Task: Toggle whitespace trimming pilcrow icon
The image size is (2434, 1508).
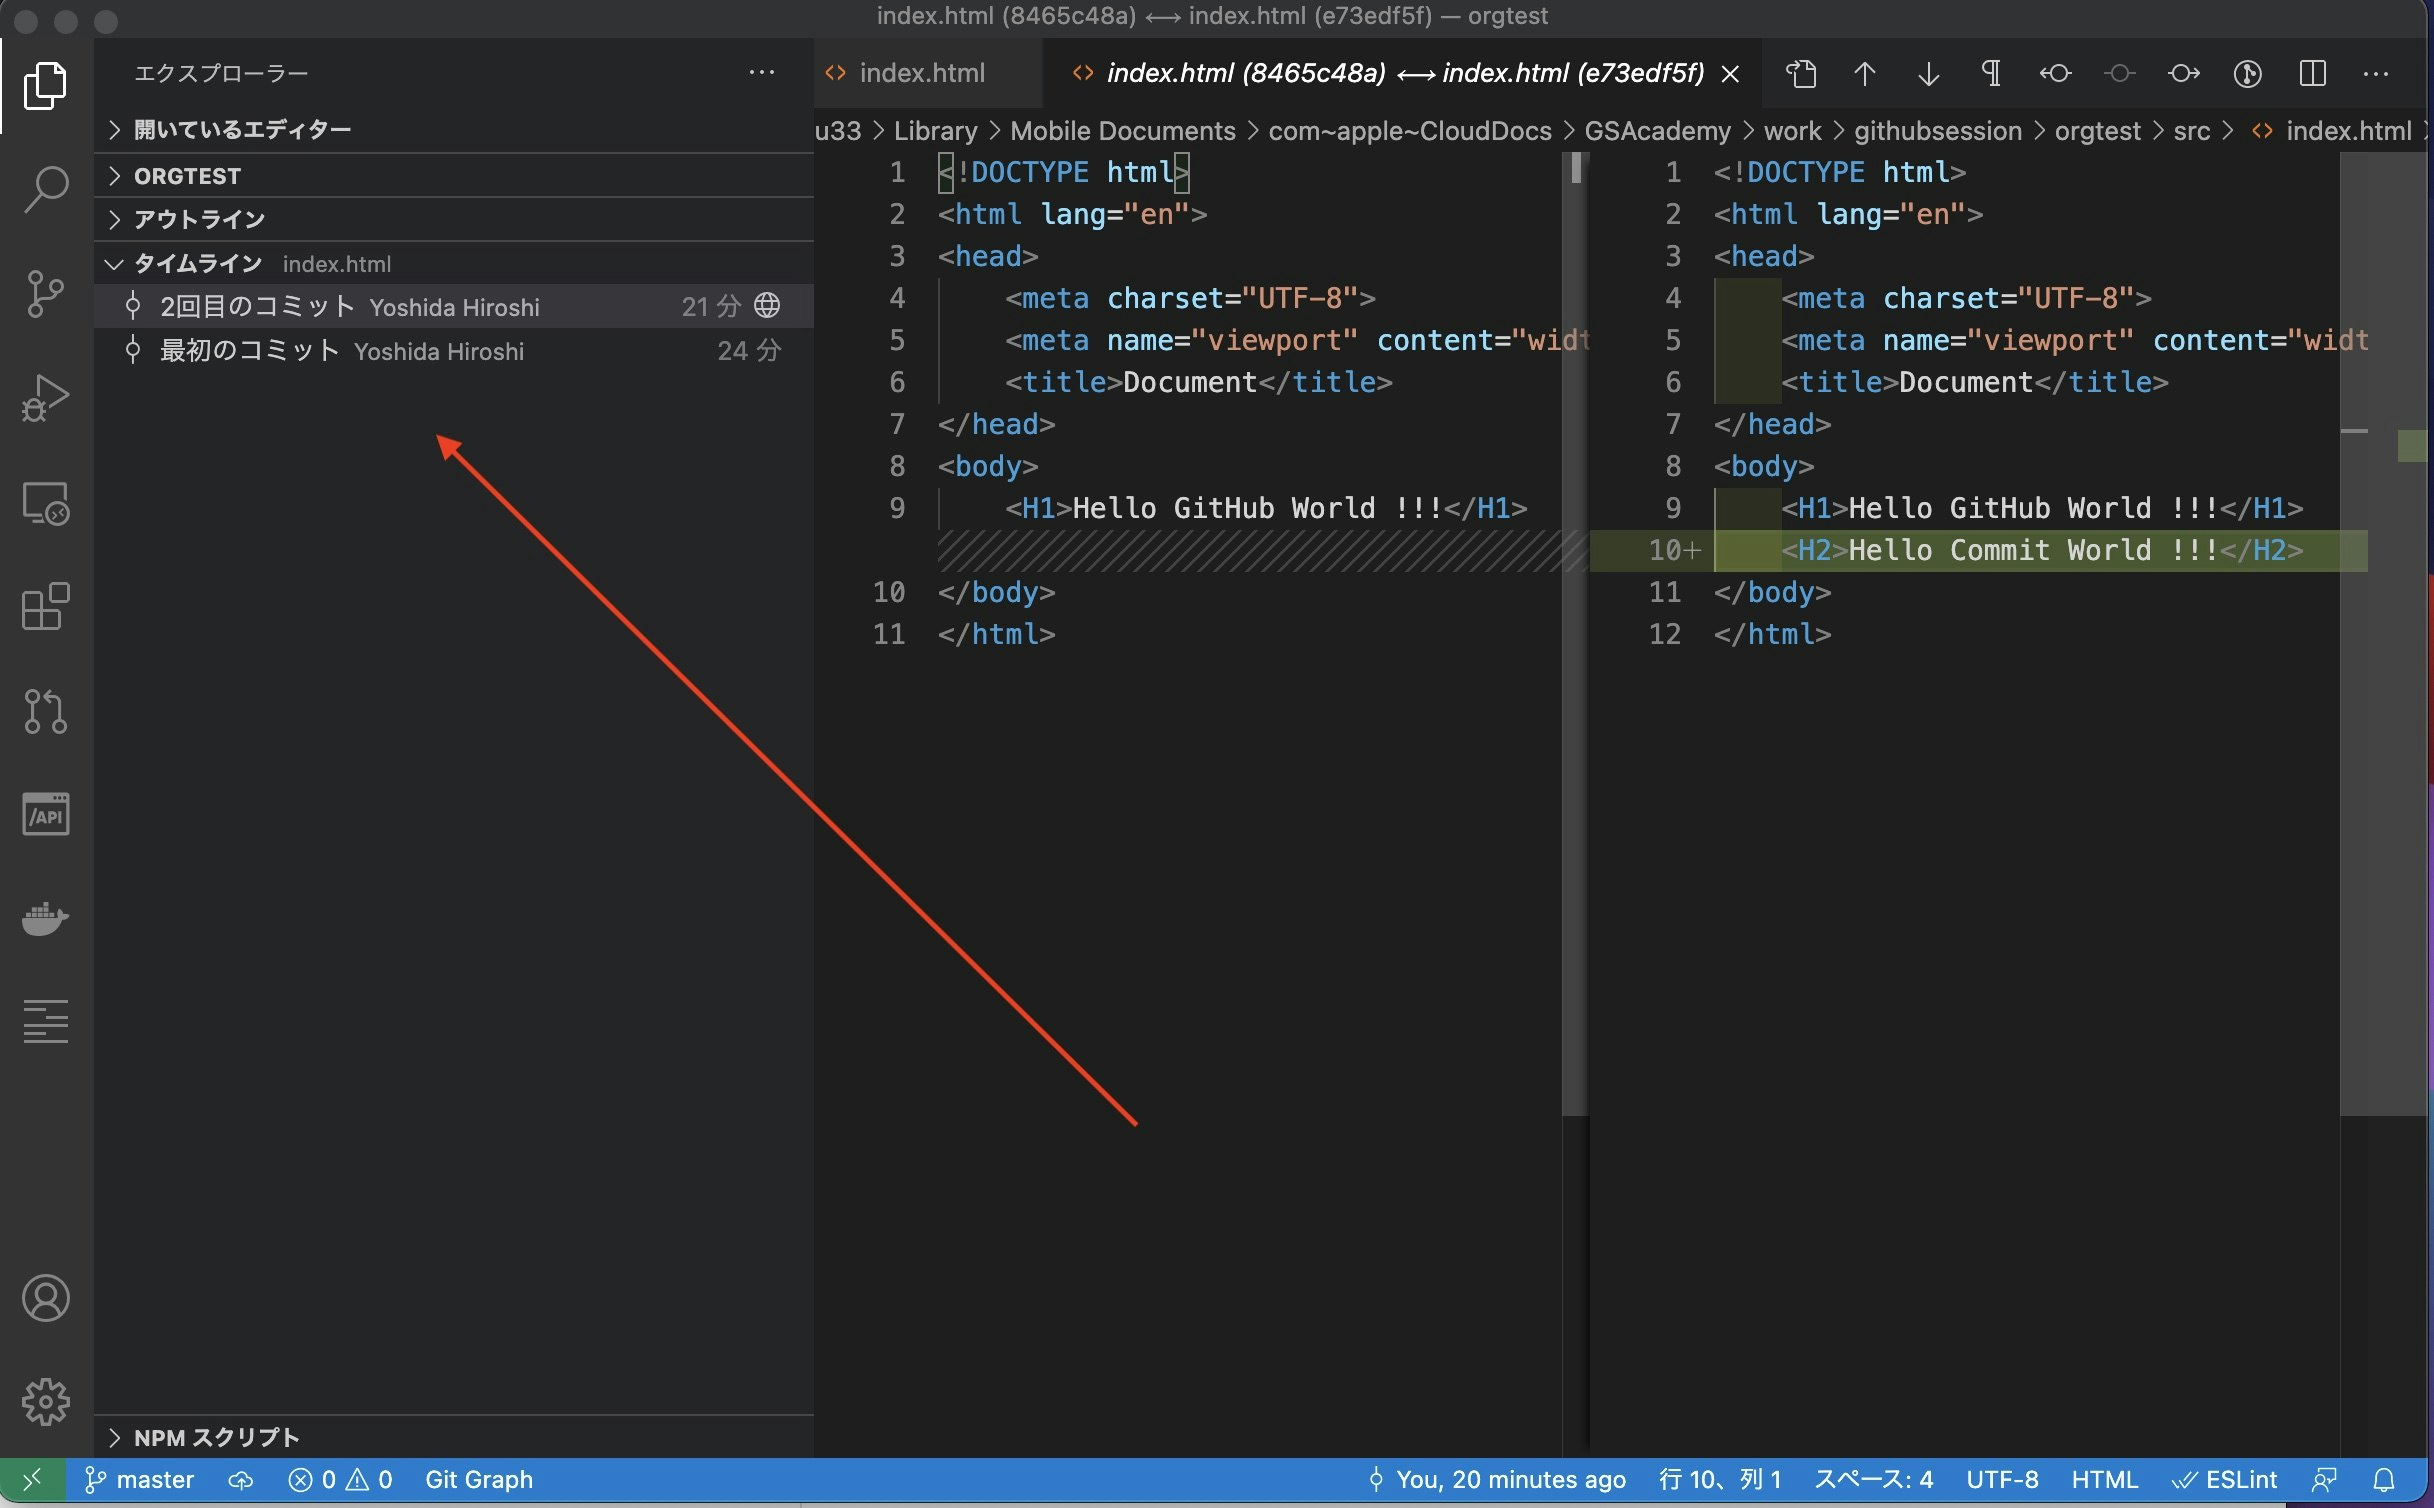Action: click(x=1991, y=74)
